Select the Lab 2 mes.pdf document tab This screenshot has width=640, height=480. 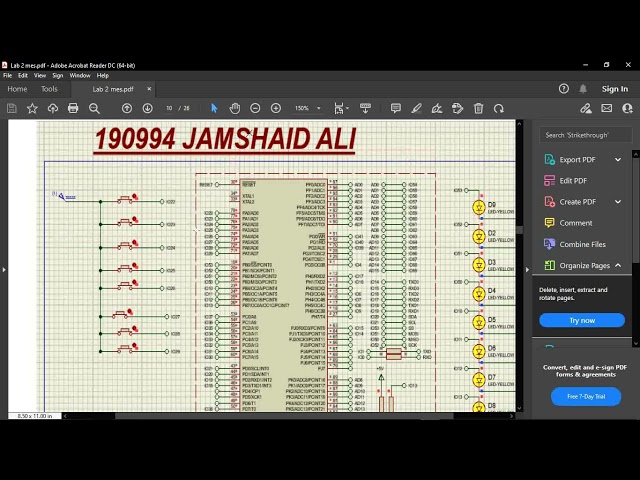(x=113, y=89)
